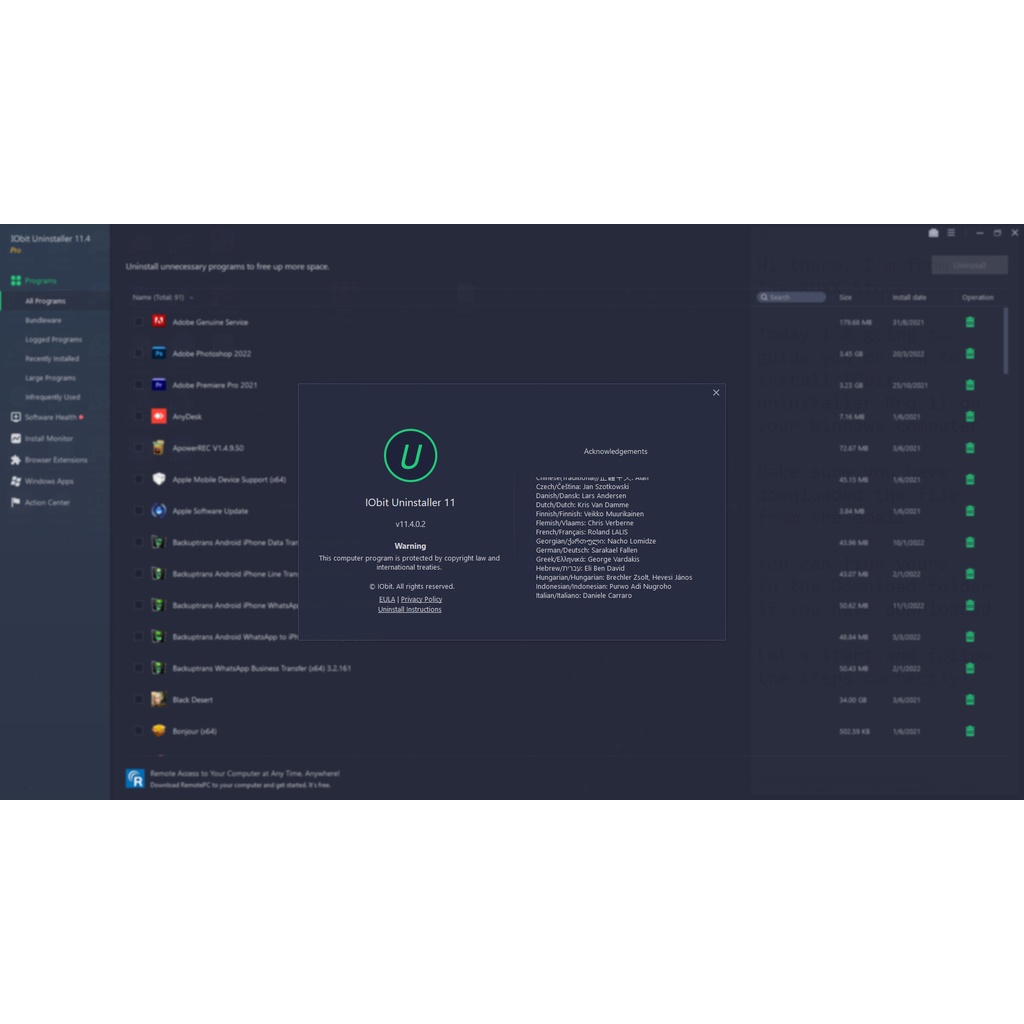Click the Programs grid icon in sidebar
This screenshot has width=1024, height=1024.
[x=16, y=281]
